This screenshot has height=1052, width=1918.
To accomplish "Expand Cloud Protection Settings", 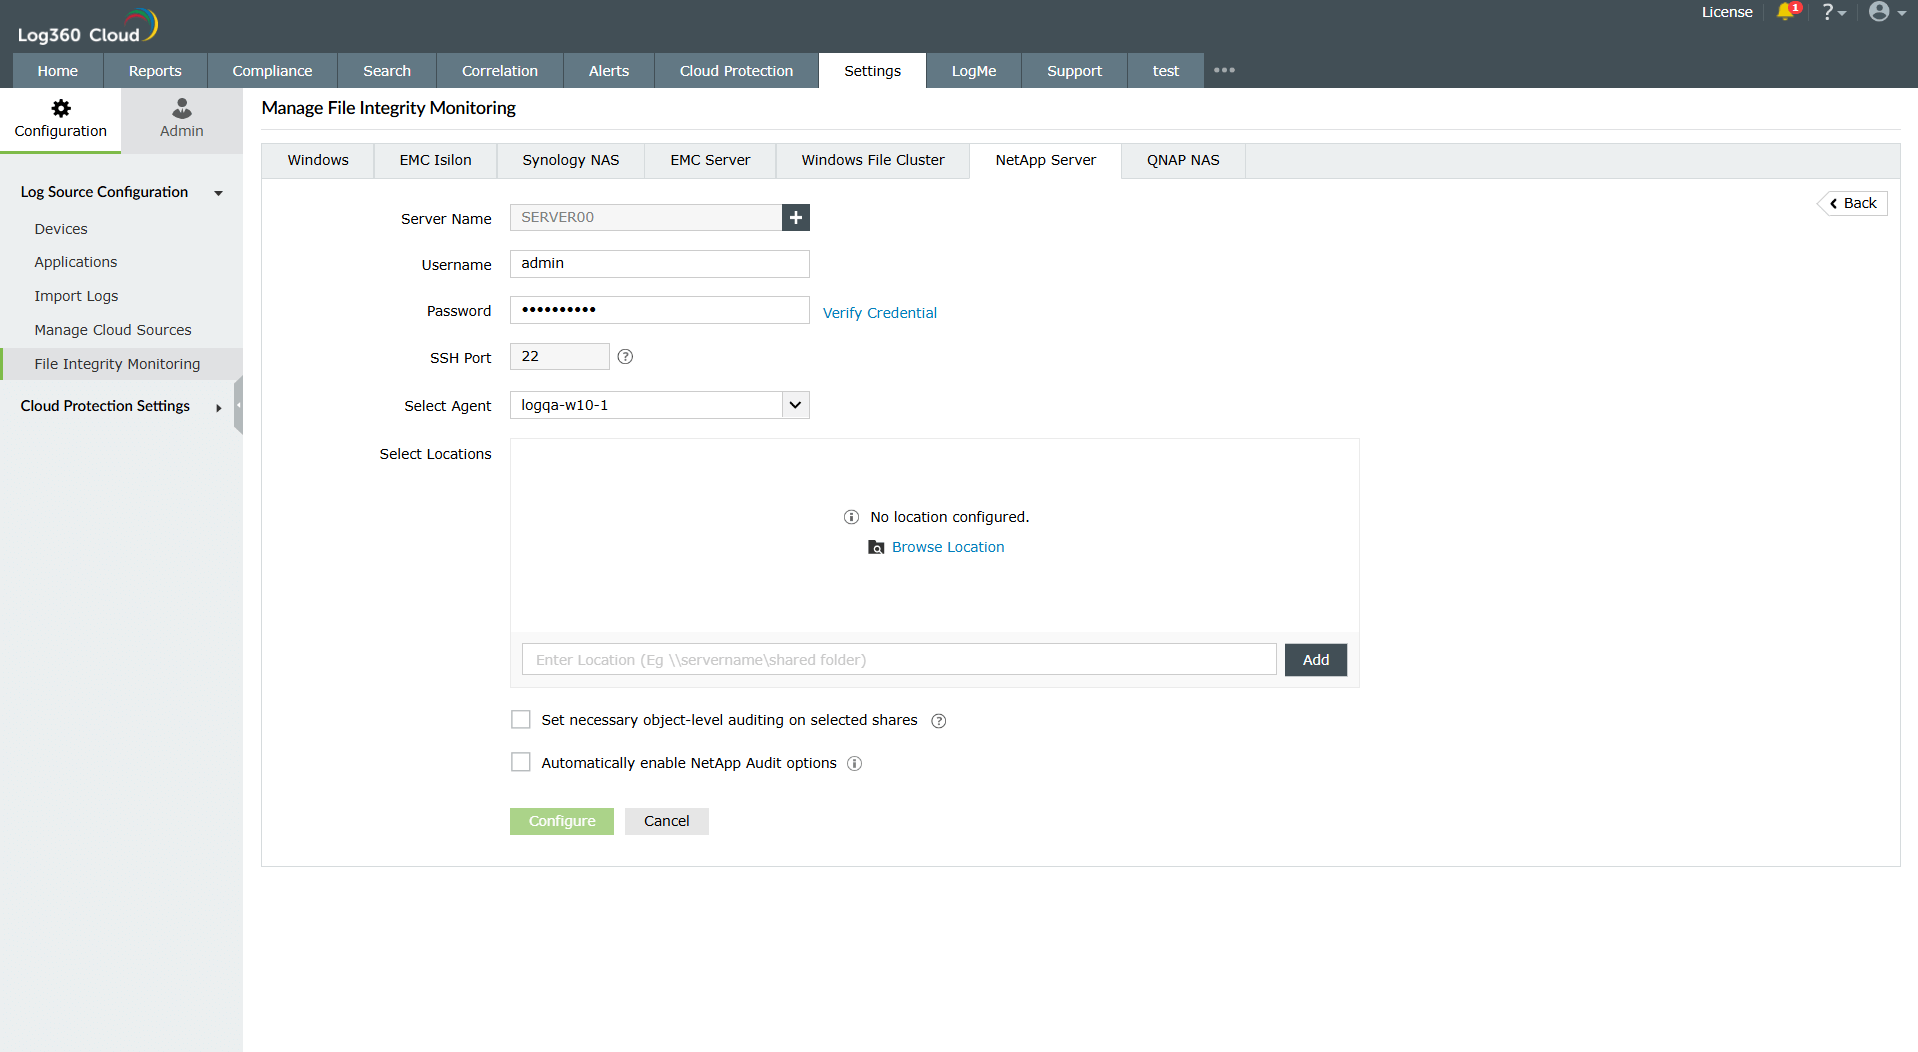I will (x=218, y=408).
